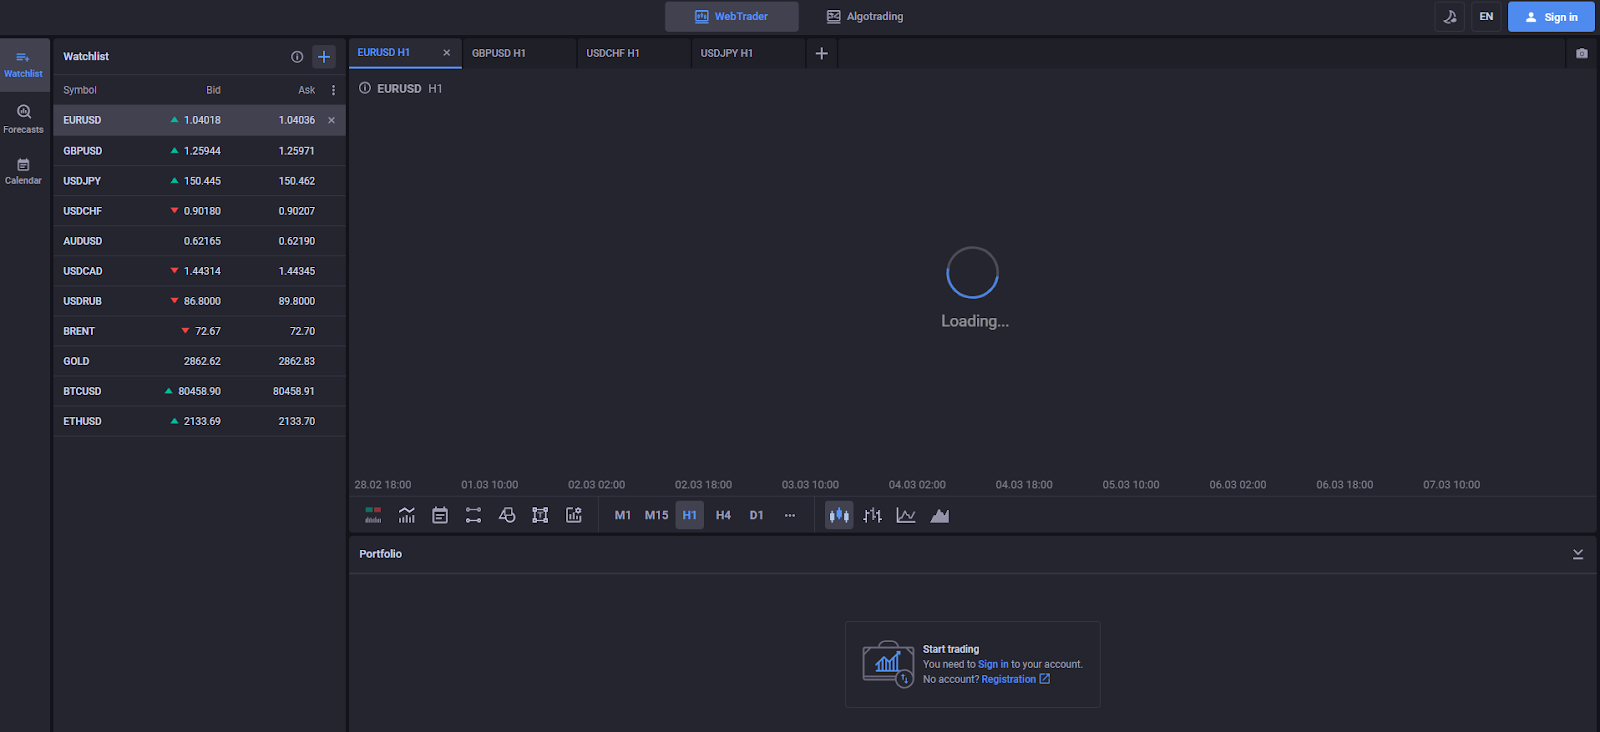Select candlestick chart type
1600x732 pixels.
tap(839, 515)
